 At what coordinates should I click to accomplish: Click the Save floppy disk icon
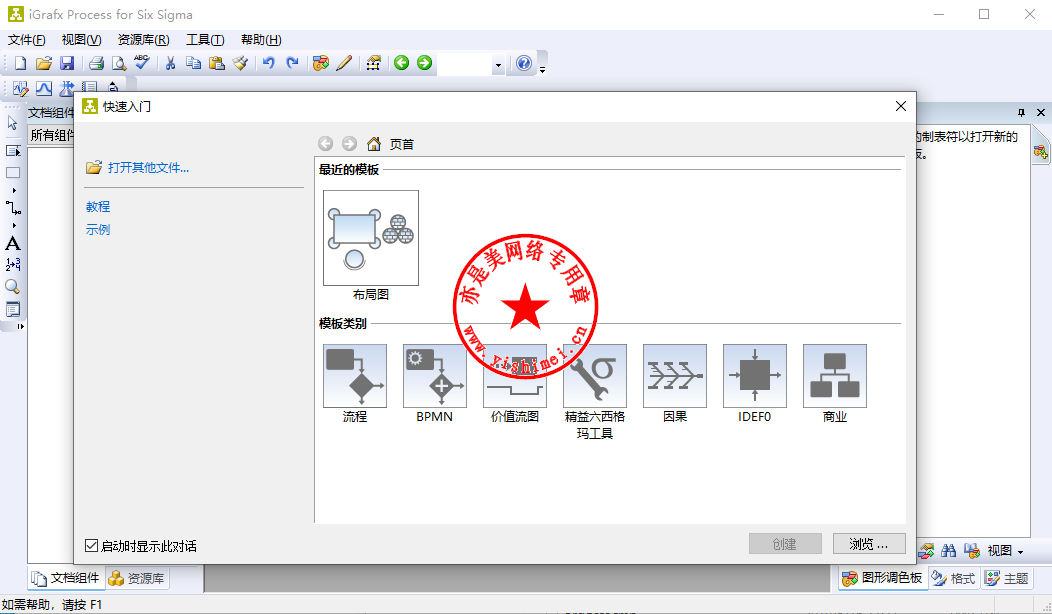[67, 63]
